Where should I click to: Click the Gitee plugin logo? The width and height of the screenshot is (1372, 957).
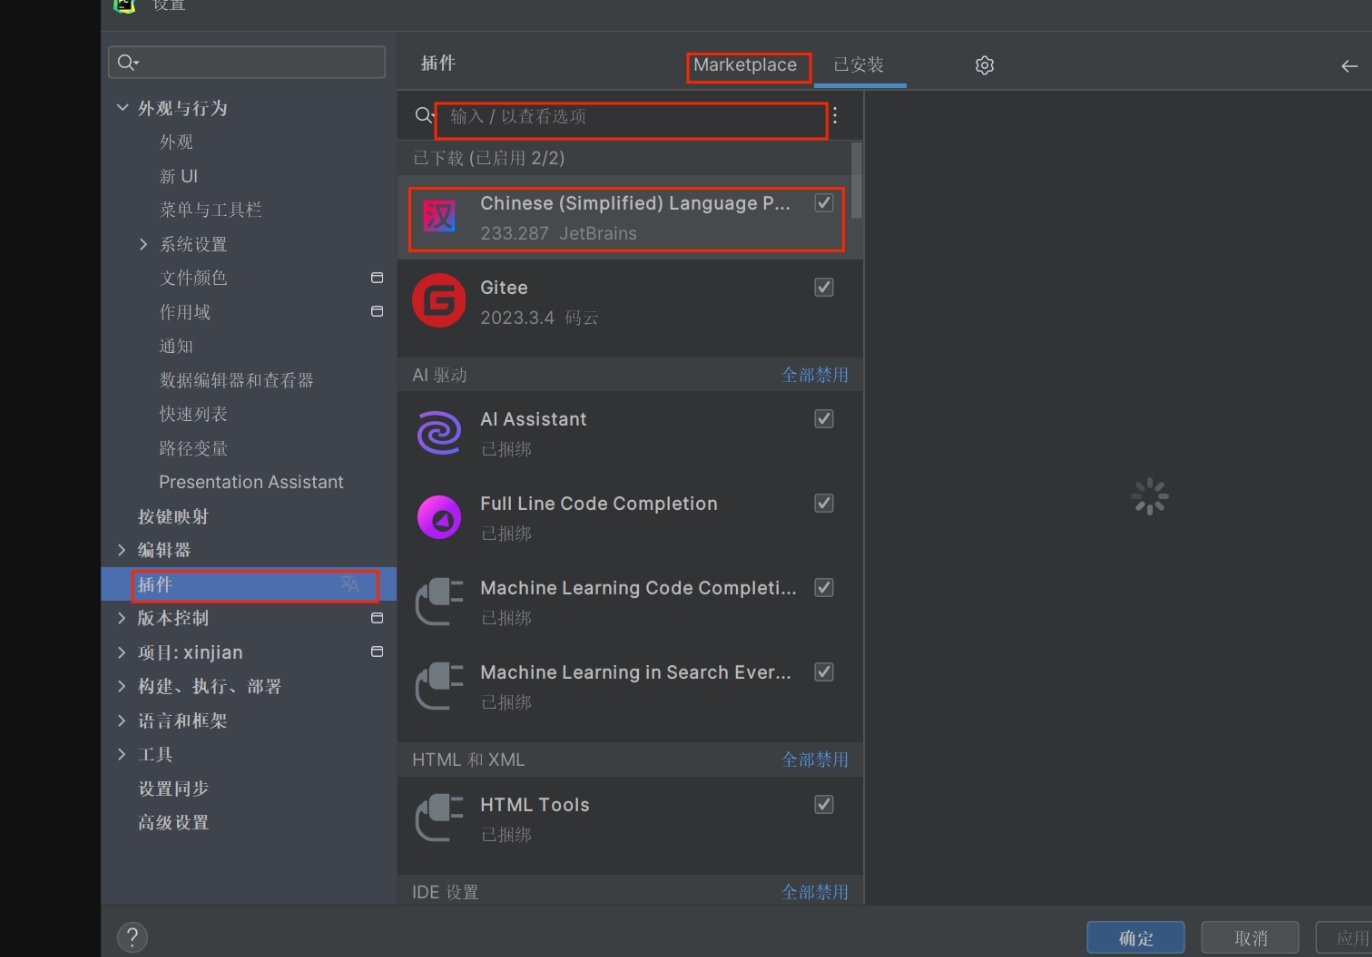(439, 300)
